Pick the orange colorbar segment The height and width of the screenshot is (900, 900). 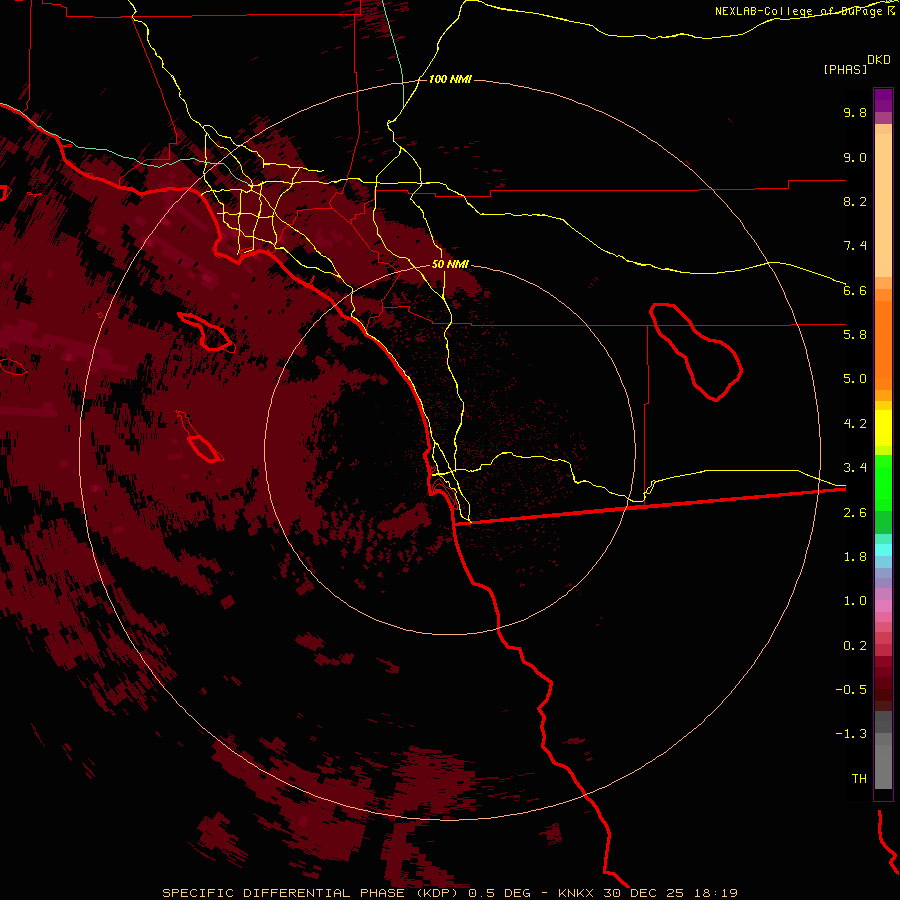[883, 344]
